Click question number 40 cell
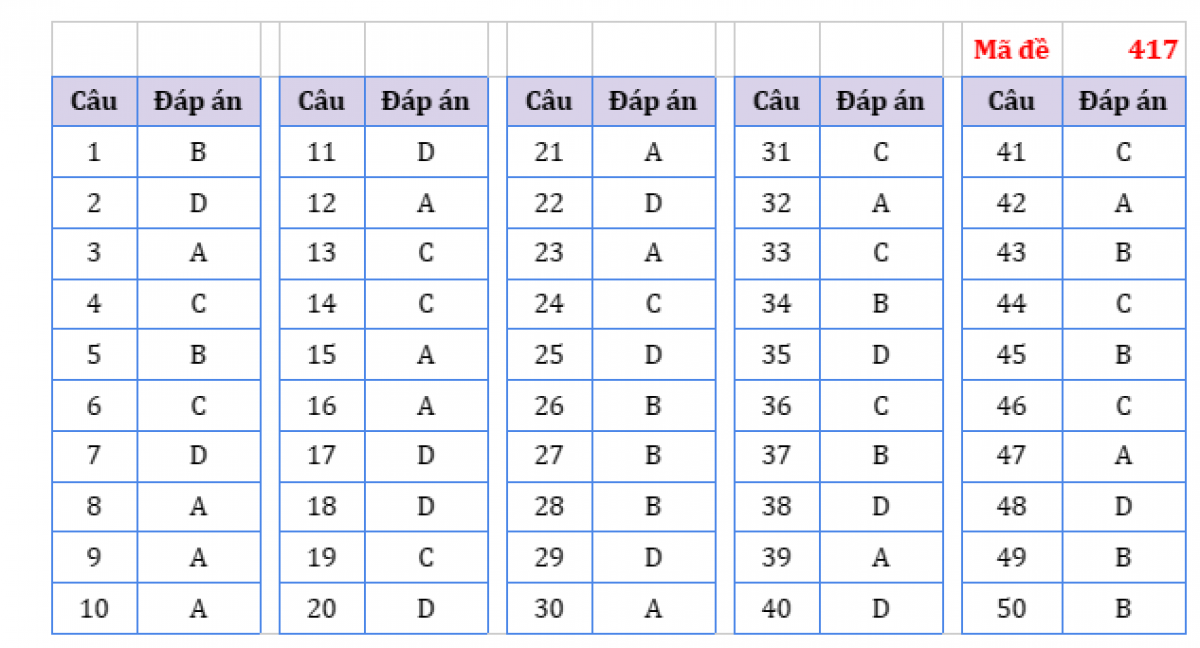Image resolution: width=1200 pixels, height=648 pixels. 777,608
